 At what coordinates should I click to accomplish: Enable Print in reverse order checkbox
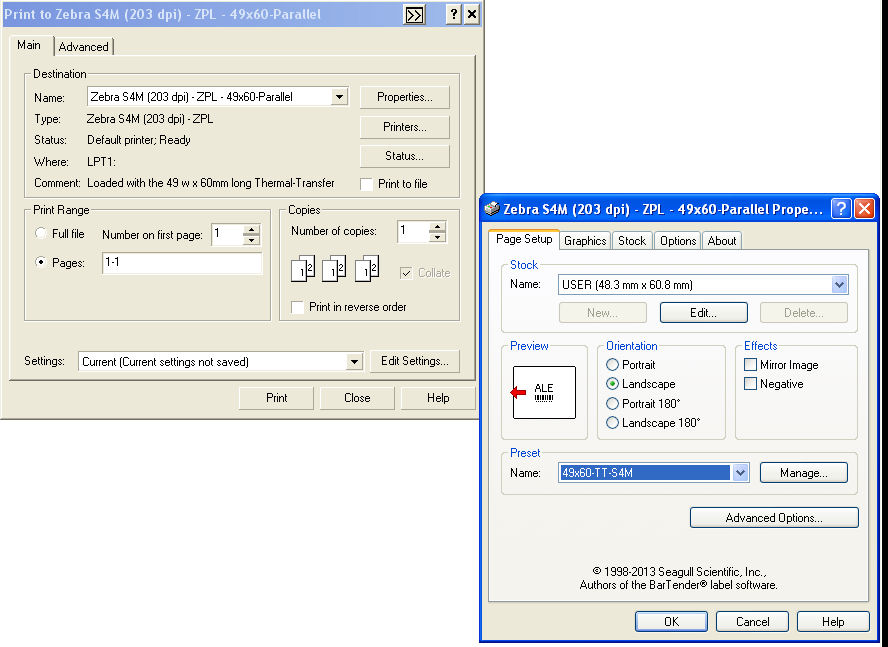pos(297,307)
